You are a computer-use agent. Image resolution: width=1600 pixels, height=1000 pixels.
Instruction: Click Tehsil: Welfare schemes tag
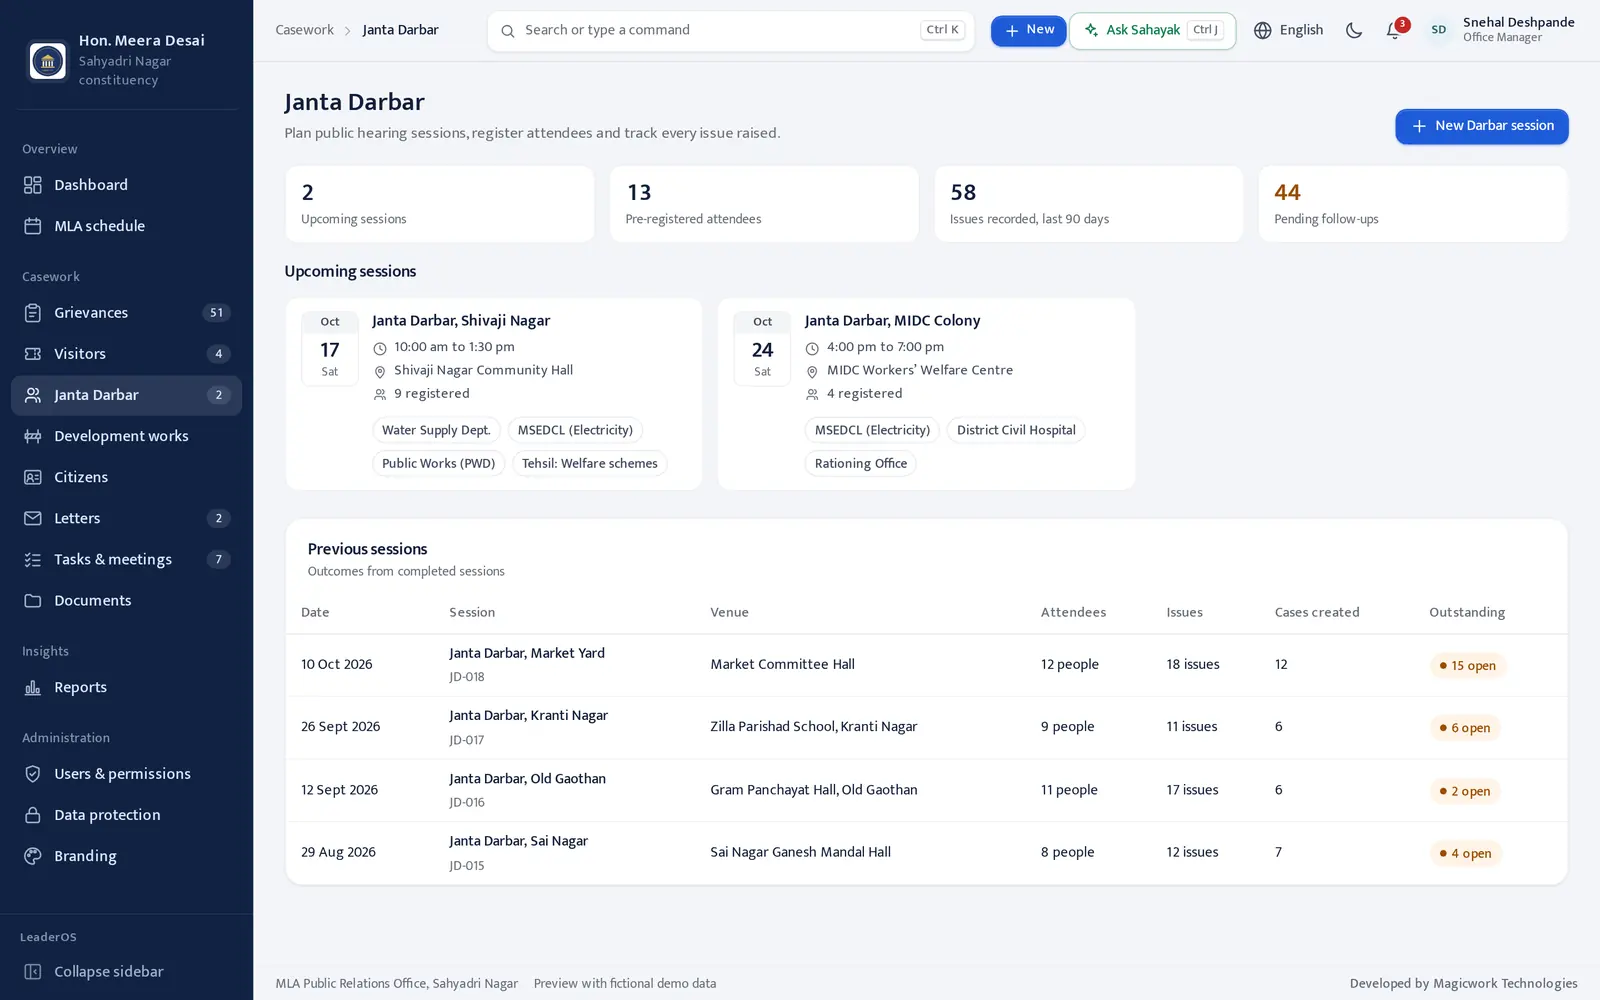tap(590, 463)
